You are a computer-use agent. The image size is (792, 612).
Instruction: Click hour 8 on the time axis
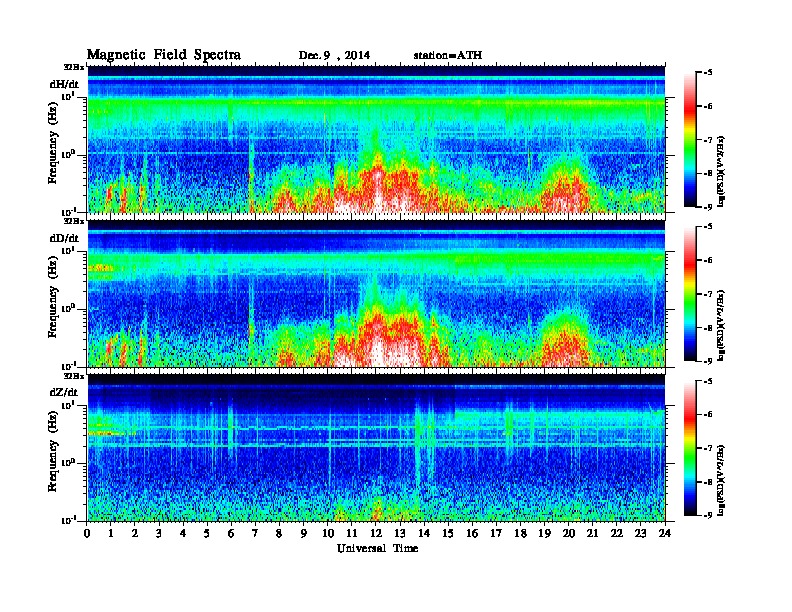tap(279, 533)
